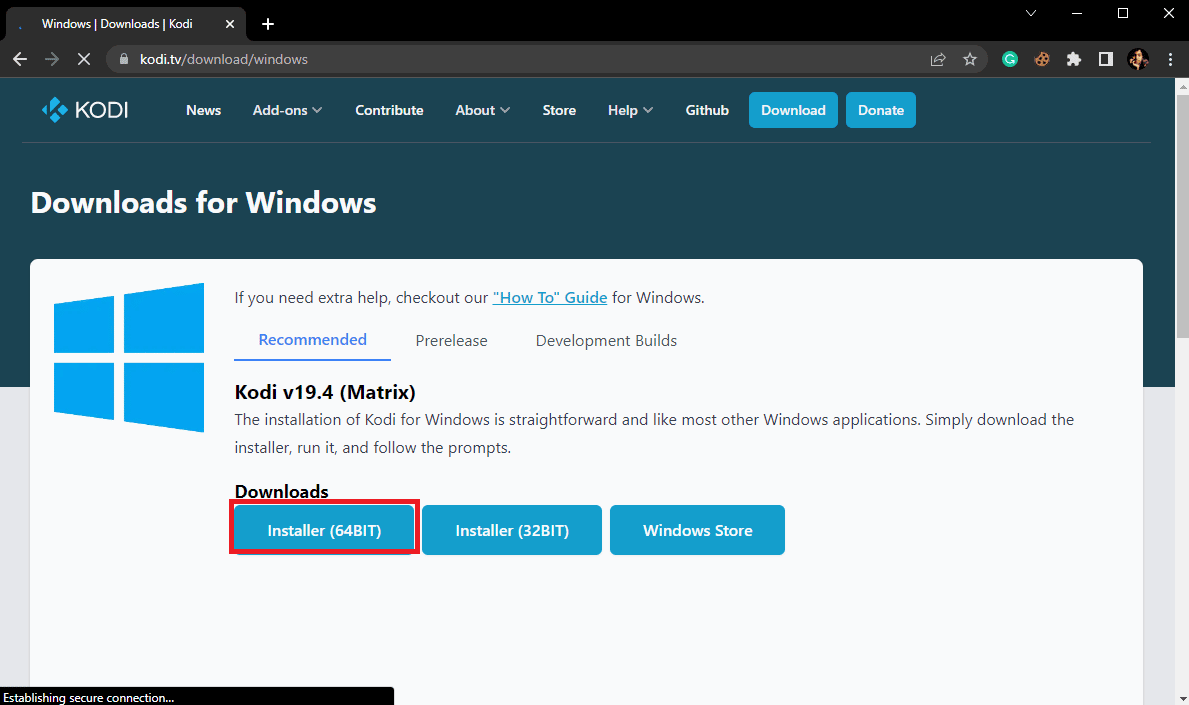Click the page vertical scrollbar thumb

tap(1182, 216)
